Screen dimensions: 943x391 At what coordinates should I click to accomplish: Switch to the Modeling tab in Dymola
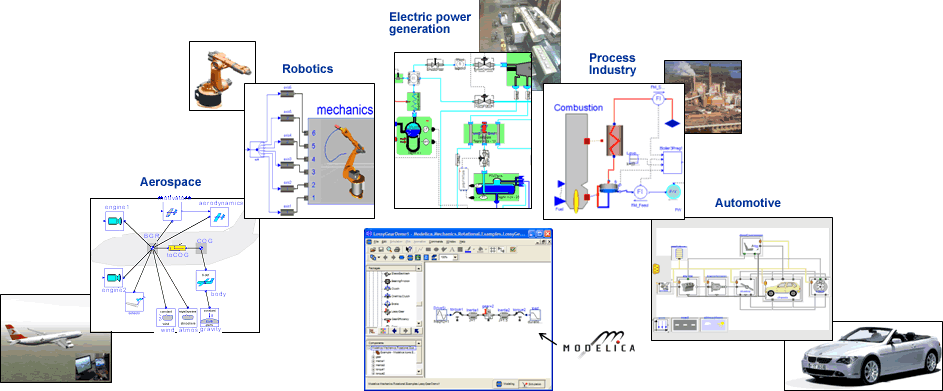point(506,384)
